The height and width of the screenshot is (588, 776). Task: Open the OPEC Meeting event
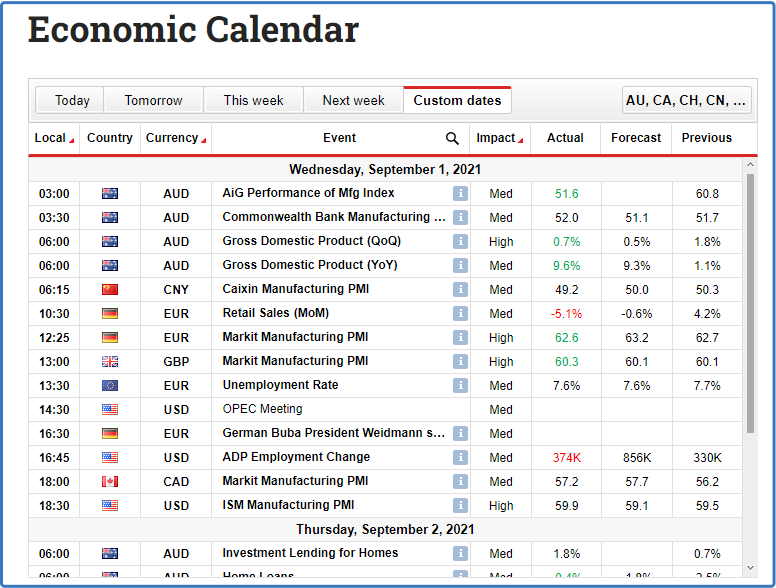[x=262, y=409]
